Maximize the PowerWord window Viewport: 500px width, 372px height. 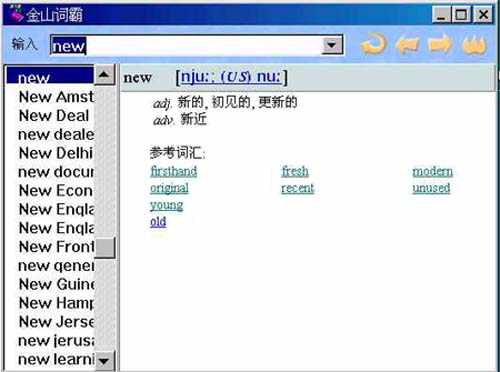[462, 15]
